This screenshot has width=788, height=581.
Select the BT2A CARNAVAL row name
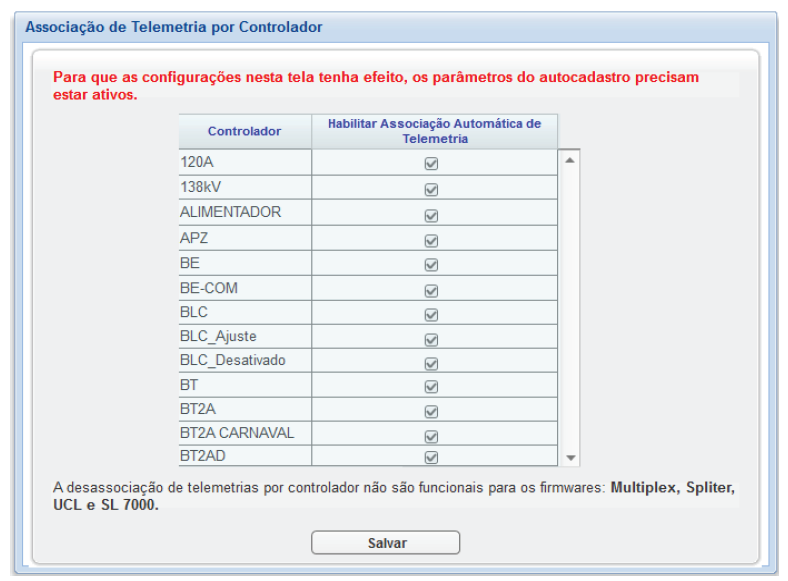point(237,433)
